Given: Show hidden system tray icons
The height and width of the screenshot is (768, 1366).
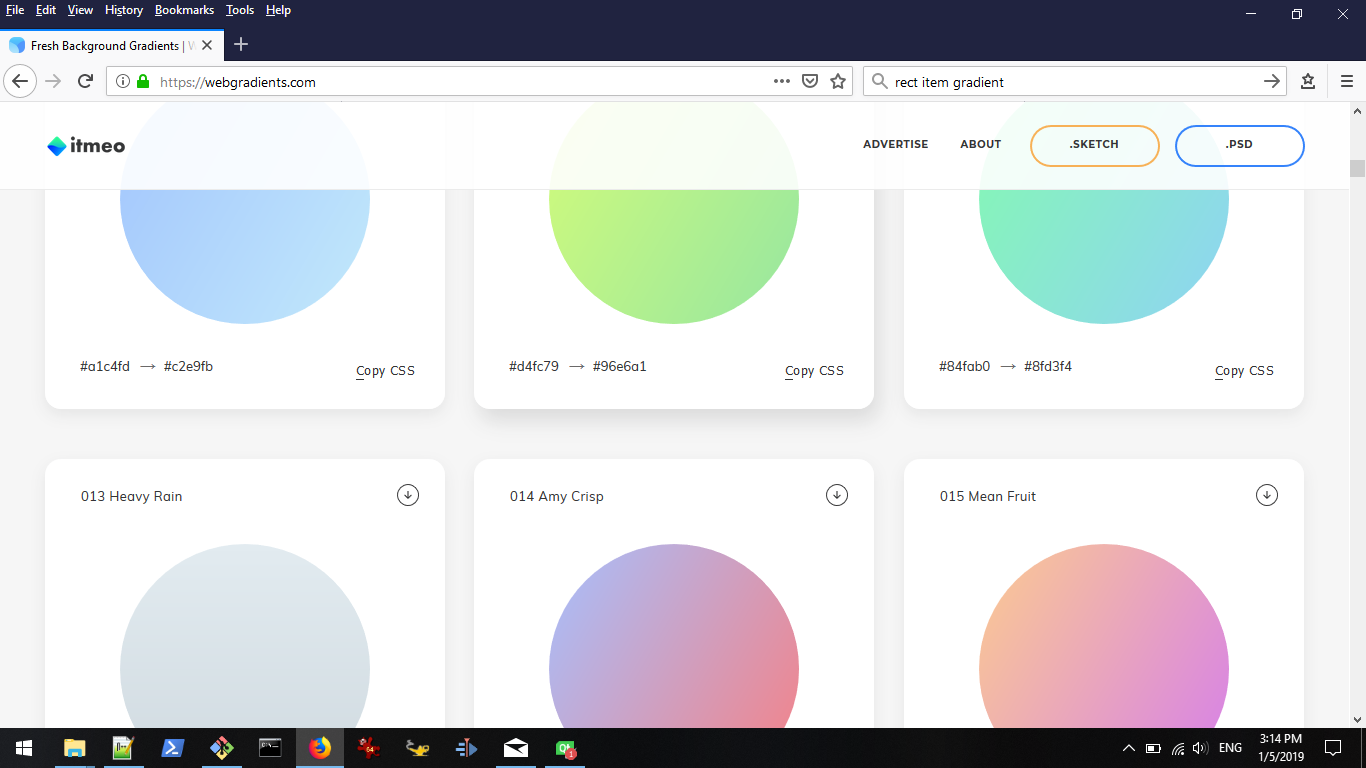Looking at the screenshot, I should pyautogui.click(x=1129, y=748).
